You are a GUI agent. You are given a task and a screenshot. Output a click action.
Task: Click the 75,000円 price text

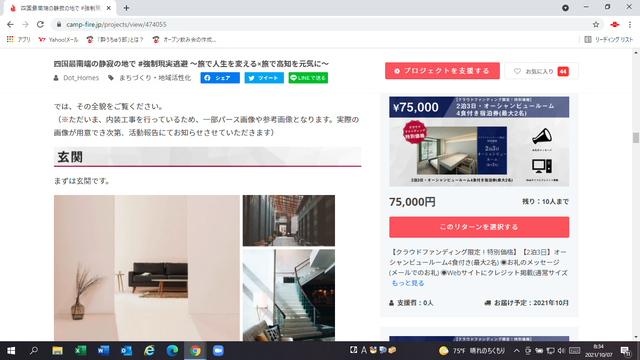412,202
